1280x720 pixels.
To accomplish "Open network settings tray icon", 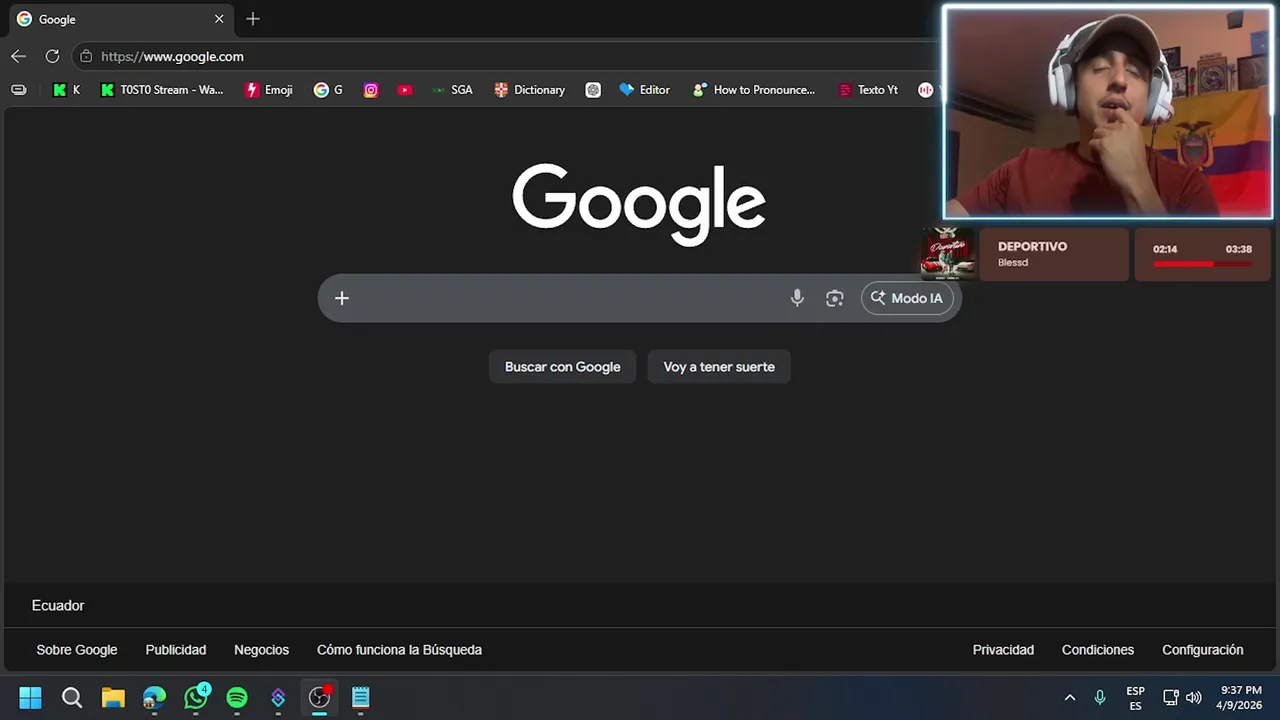I will point(1170,697).
